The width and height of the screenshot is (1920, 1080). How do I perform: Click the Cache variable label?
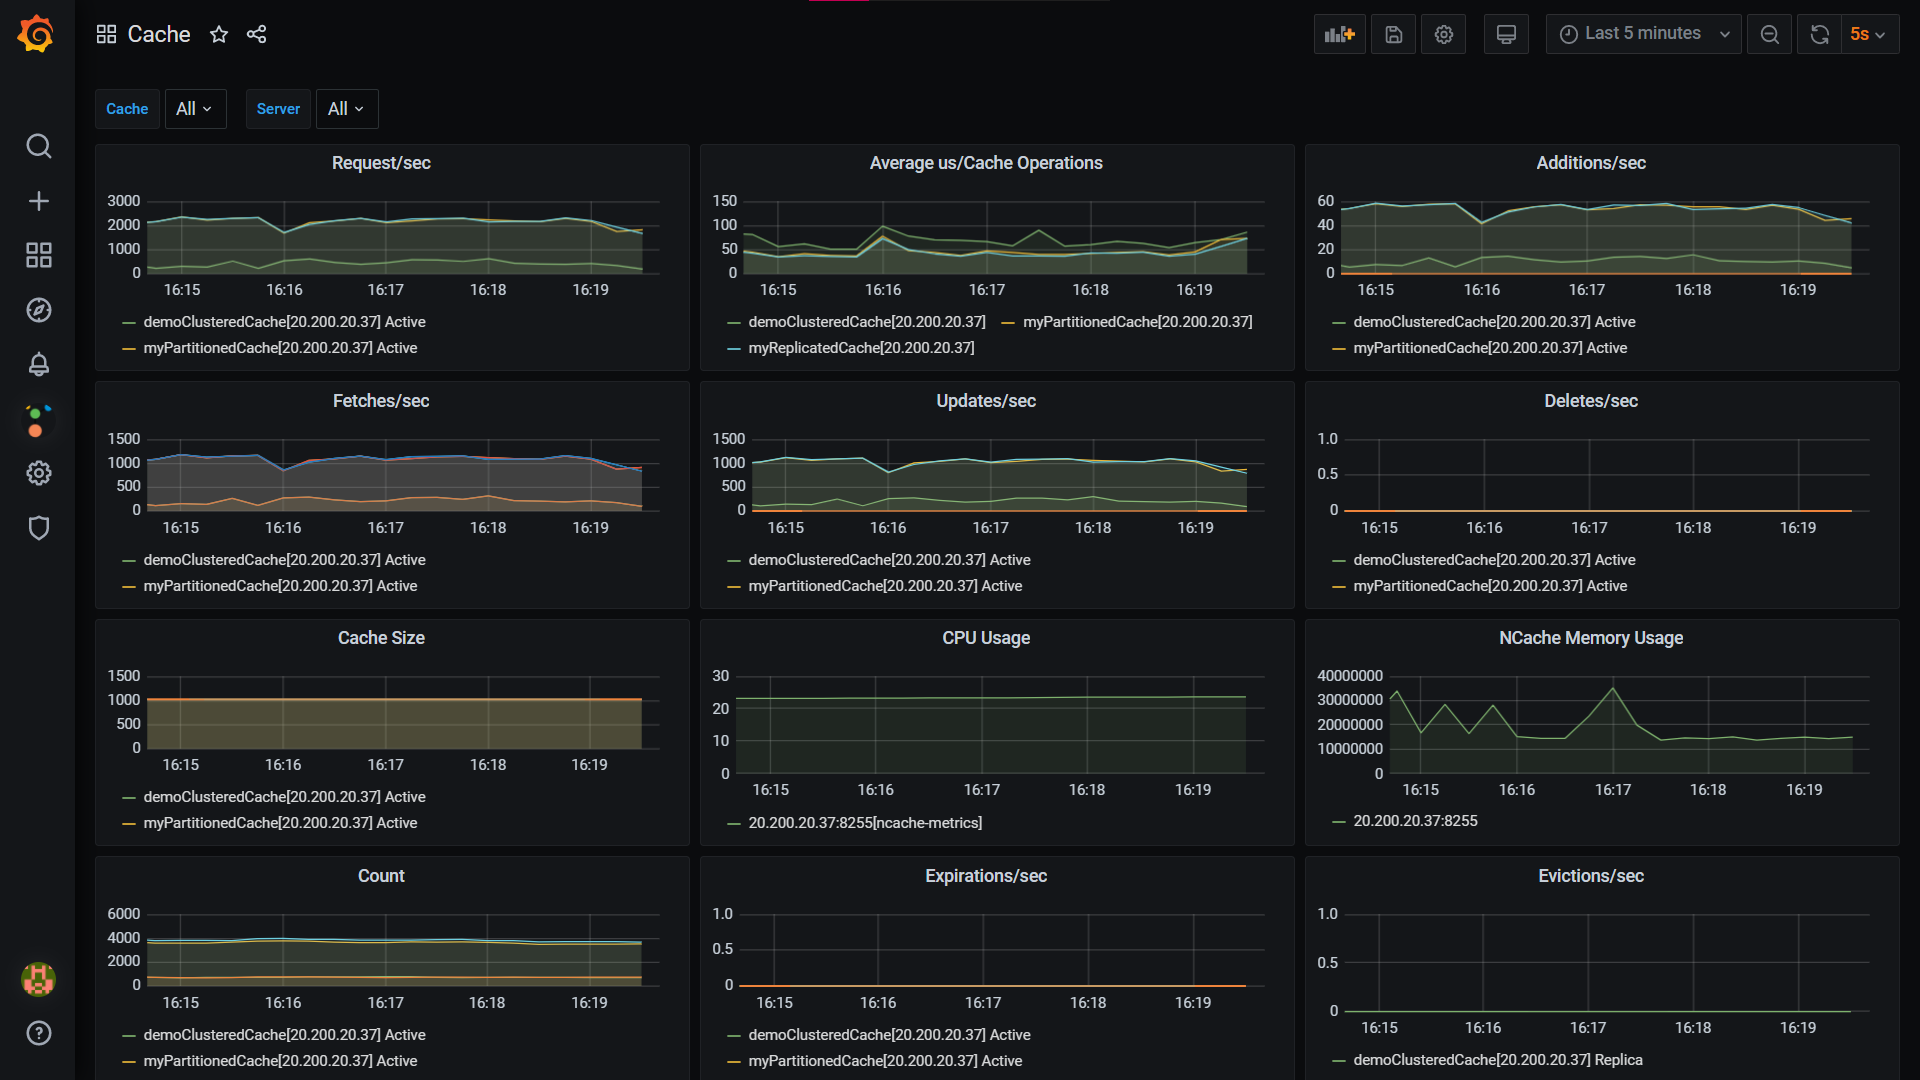[x=127, y=109]
